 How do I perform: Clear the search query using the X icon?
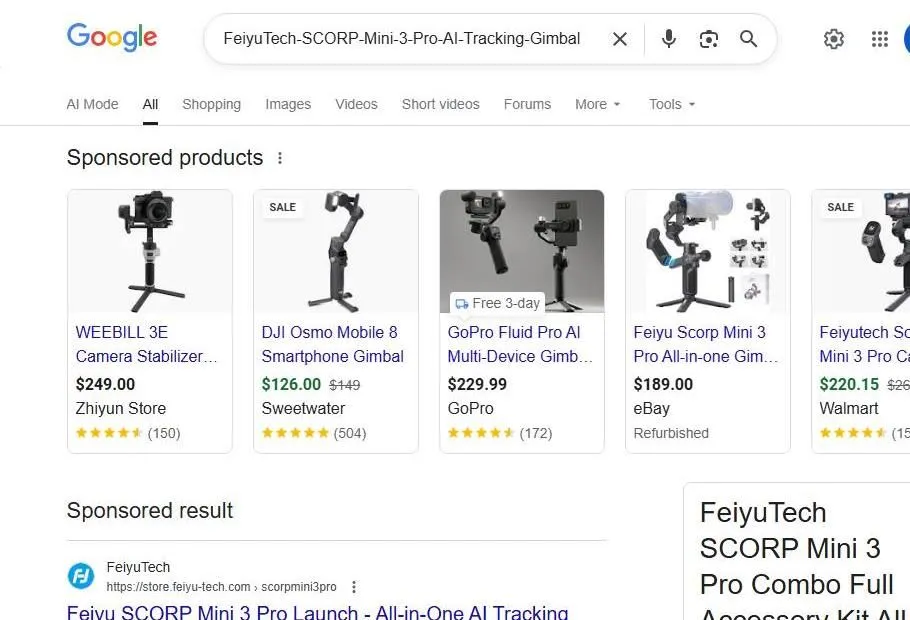pyautogui.click(x=619, y=39)
